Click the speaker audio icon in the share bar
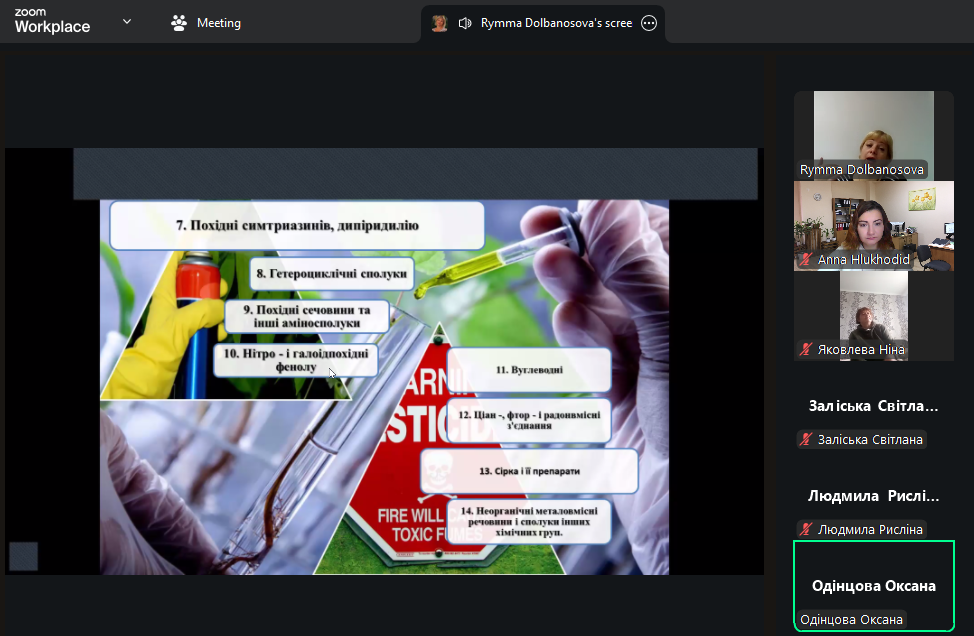Viewport: 974px width, 636px height. pos(465,23)
